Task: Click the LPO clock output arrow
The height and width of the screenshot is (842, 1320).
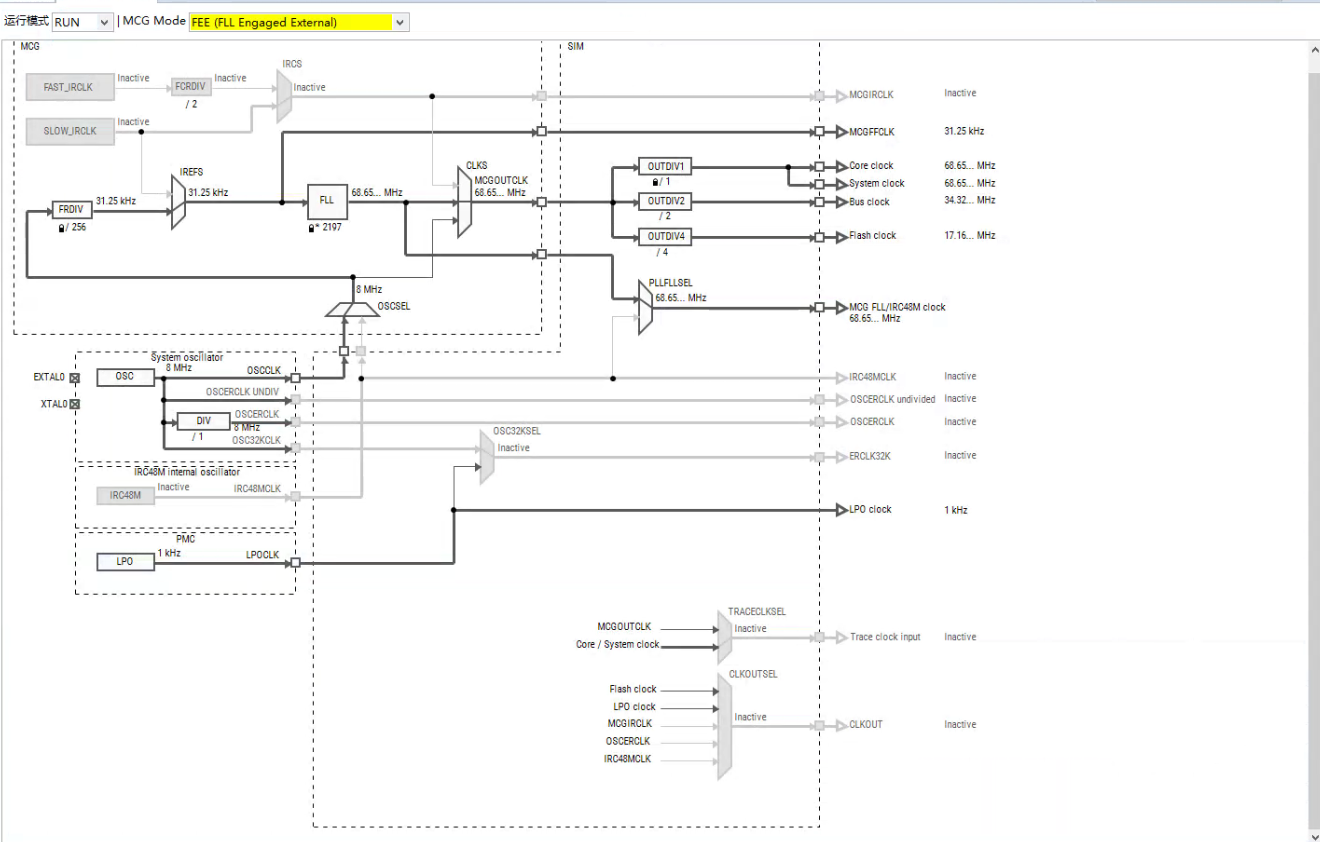Action: tap(841, 510)
